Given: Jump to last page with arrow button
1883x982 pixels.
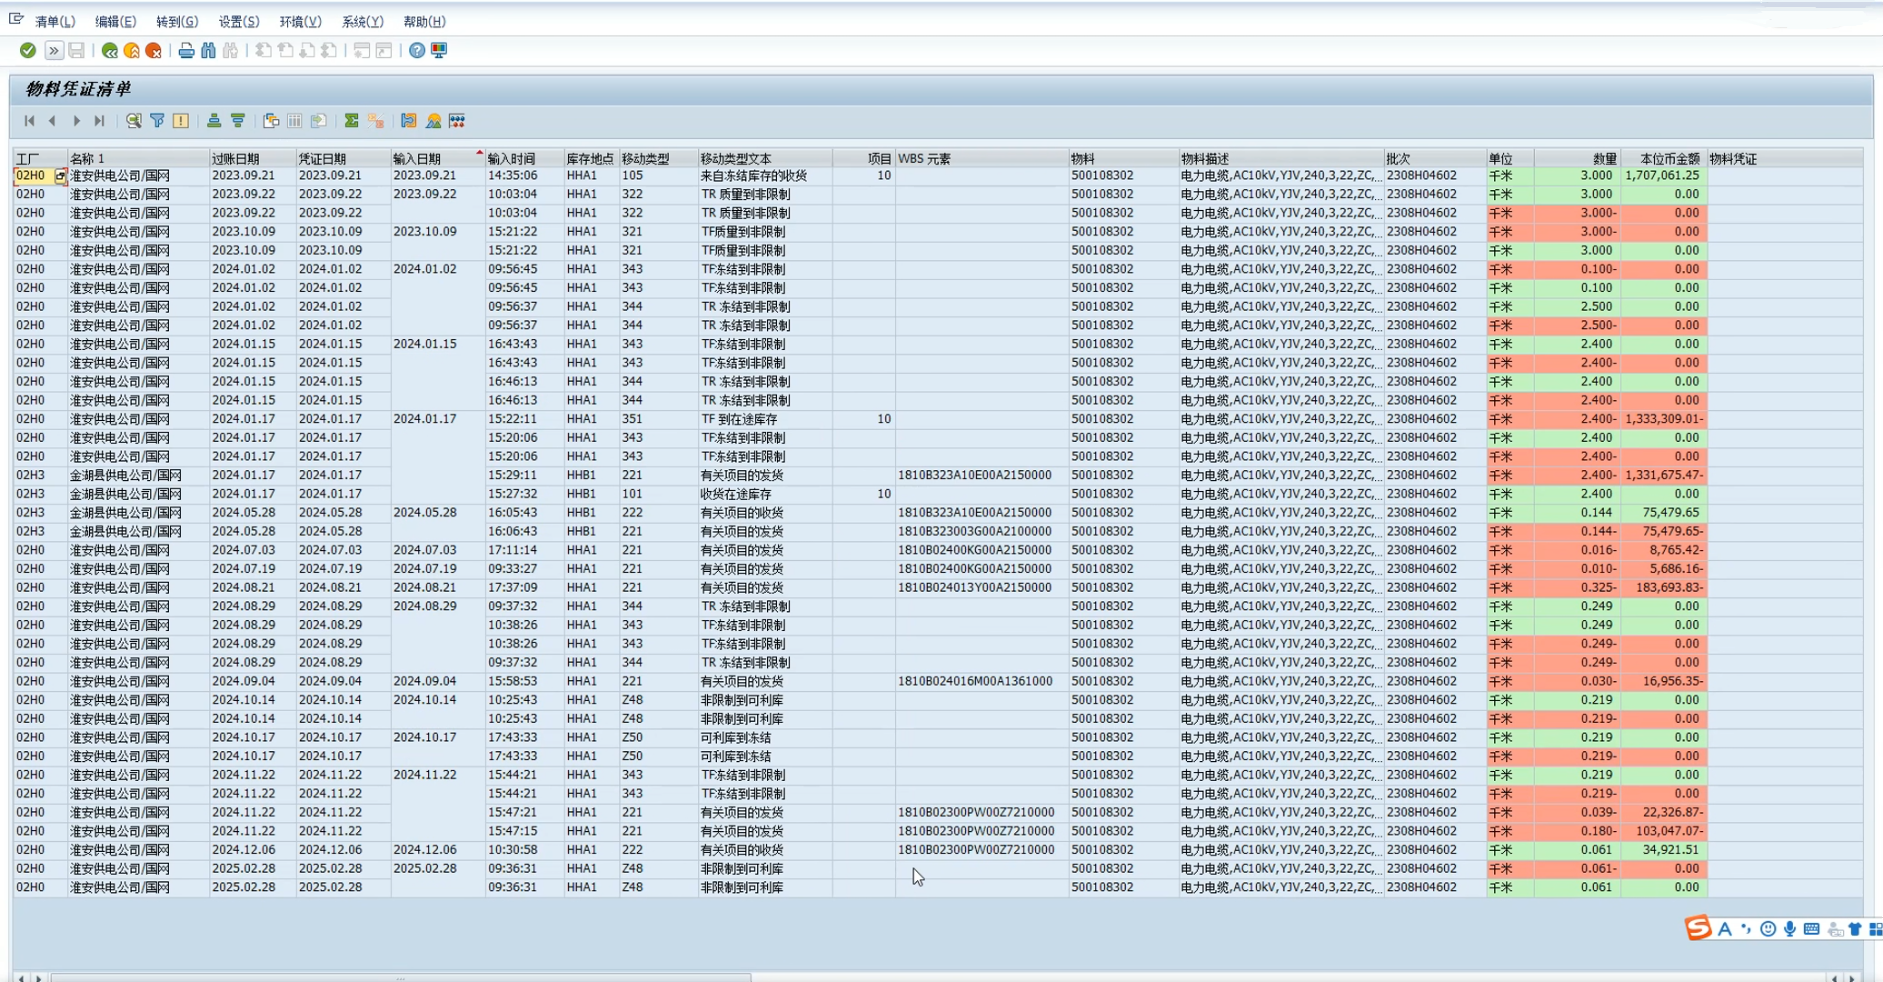Looking at the screenshot, I should point(99,121).
